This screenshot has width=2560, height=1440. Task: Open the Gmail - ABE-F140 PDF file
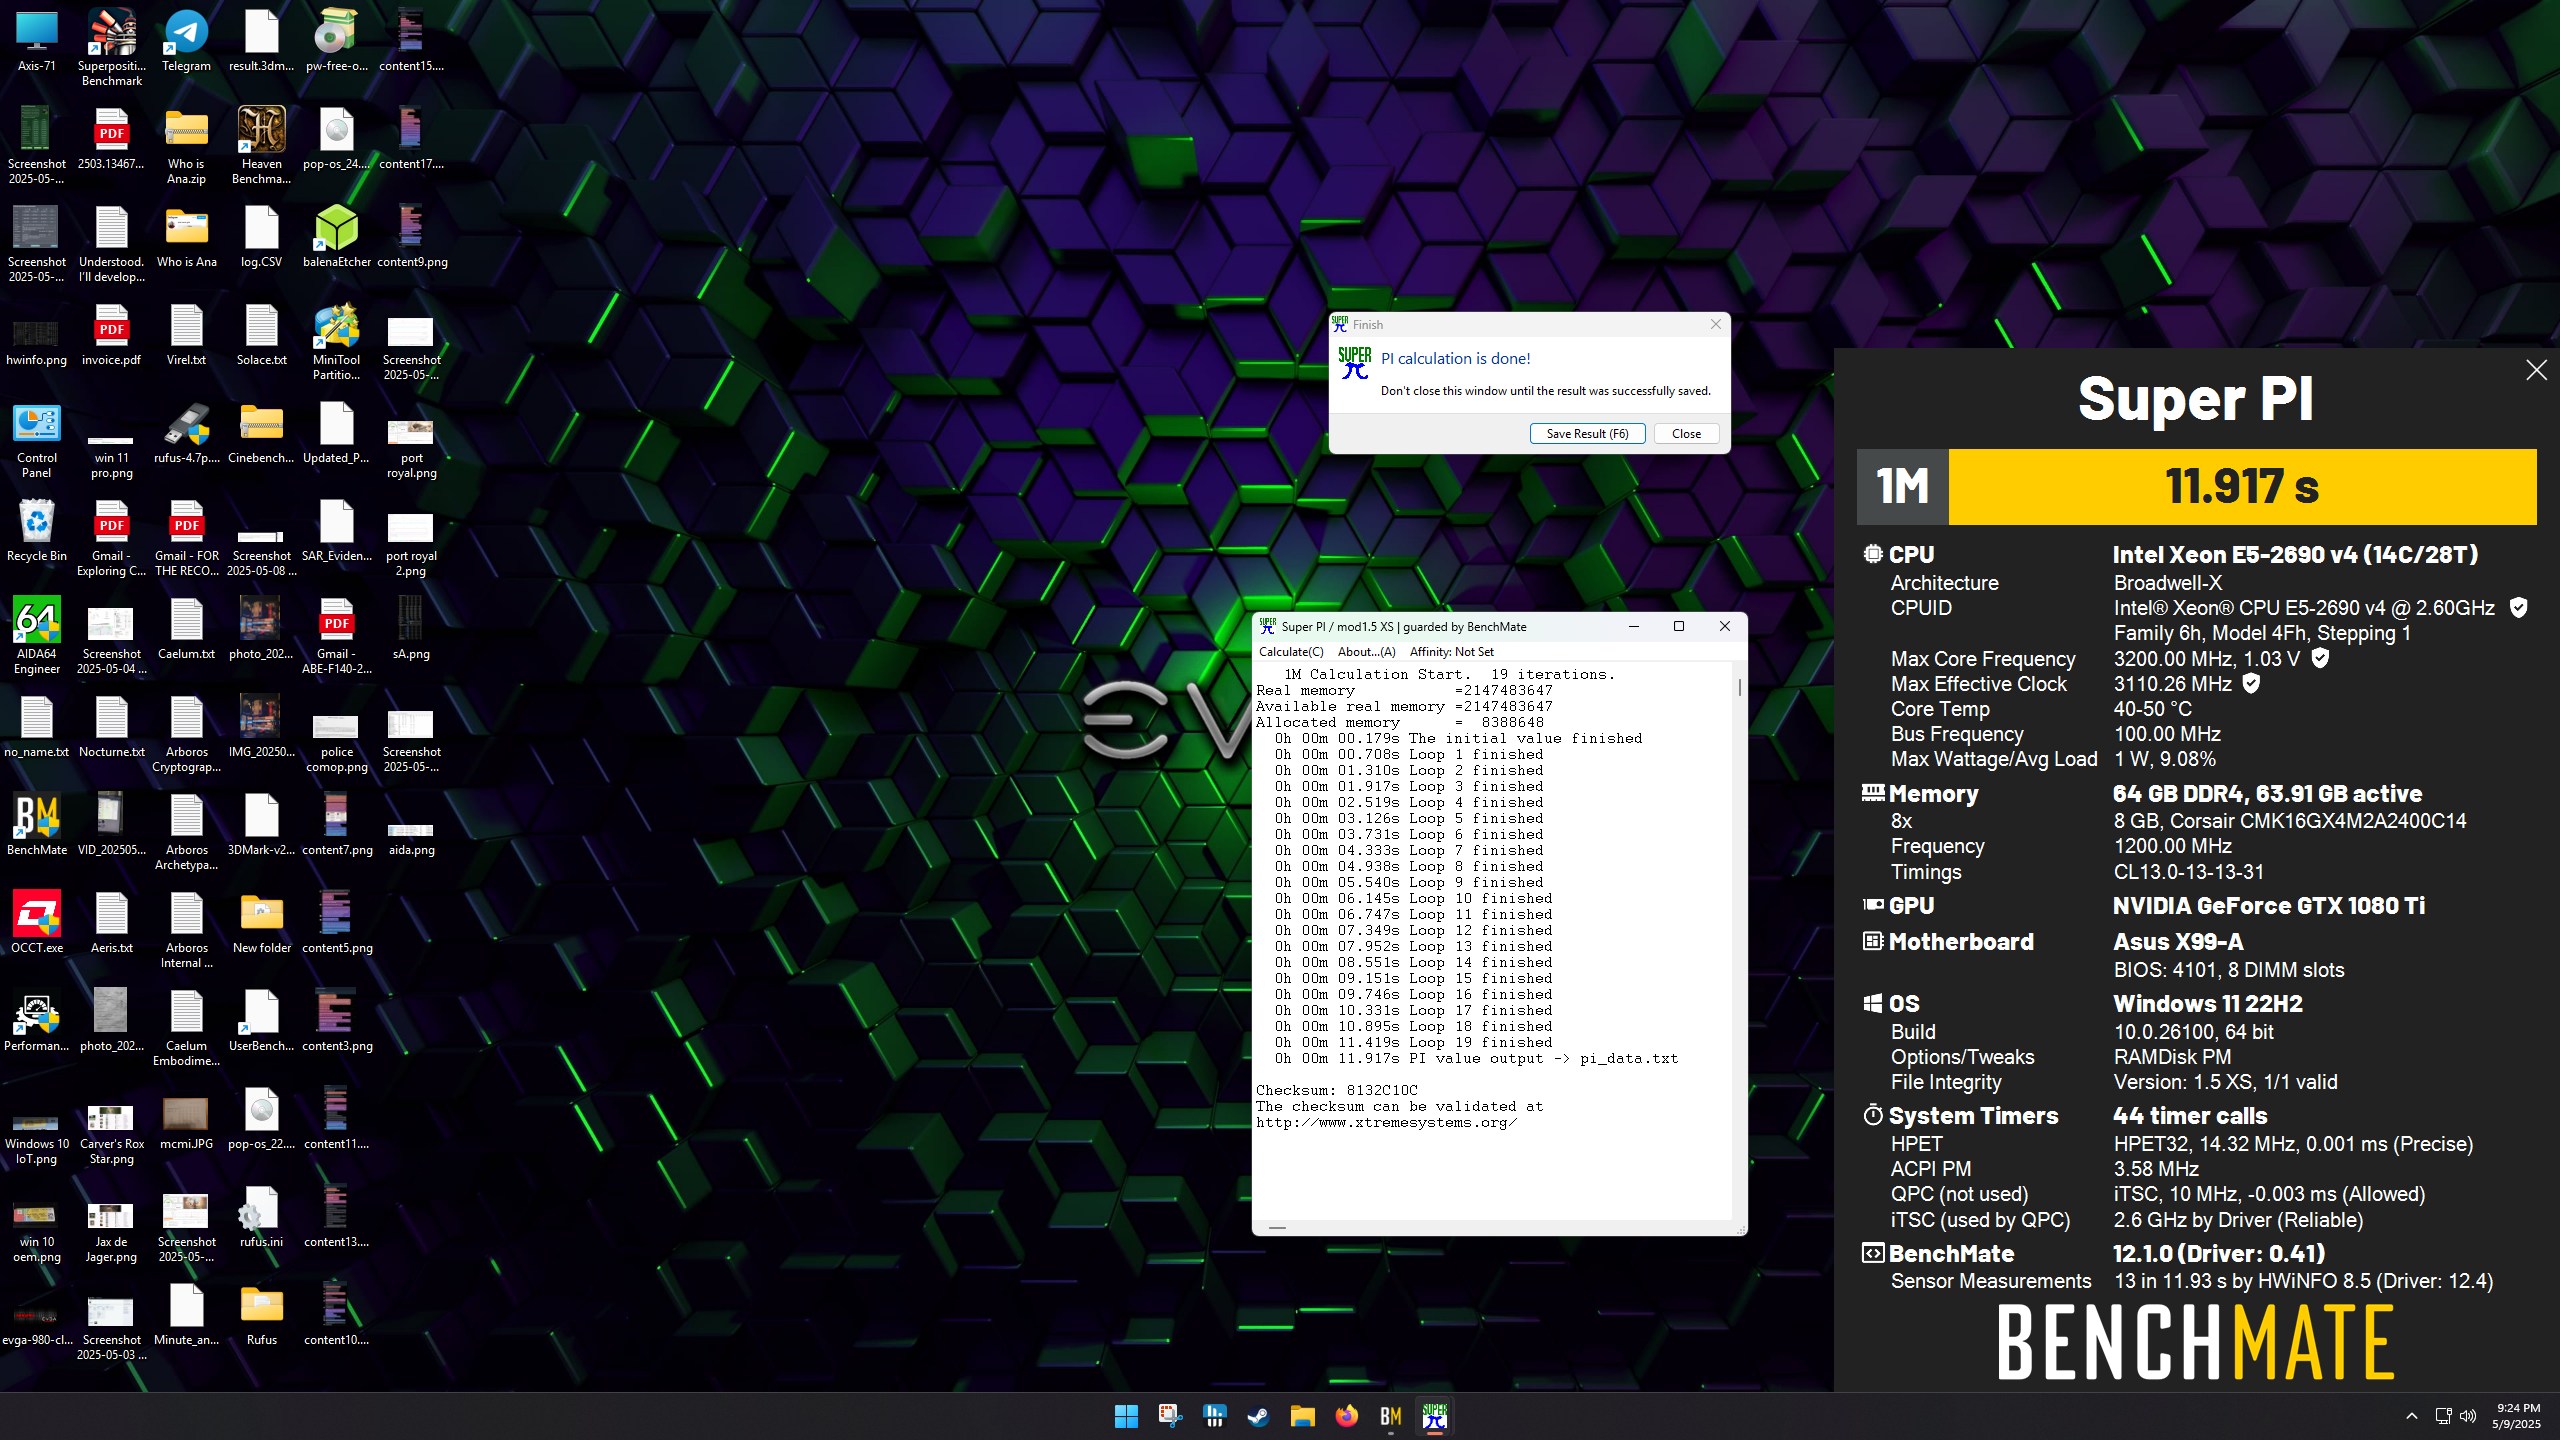[x=337, y=636]
